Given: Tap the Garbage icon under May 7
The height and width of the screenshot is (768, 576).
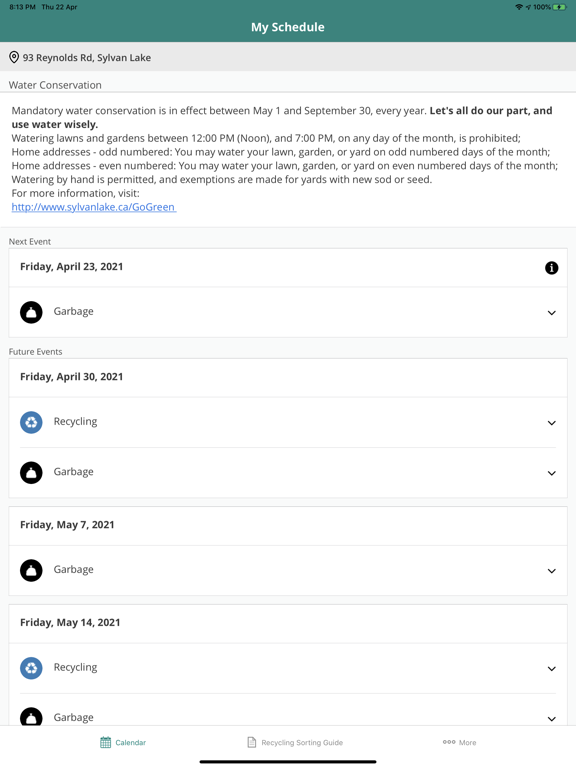Looking at the screenshot, I should click(x=31, y=570).
